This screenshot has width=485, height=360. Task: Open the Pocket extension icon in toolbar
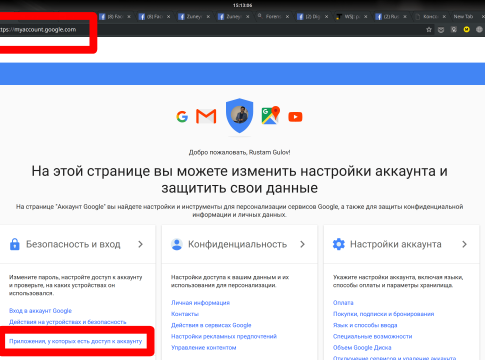point(441,30)
